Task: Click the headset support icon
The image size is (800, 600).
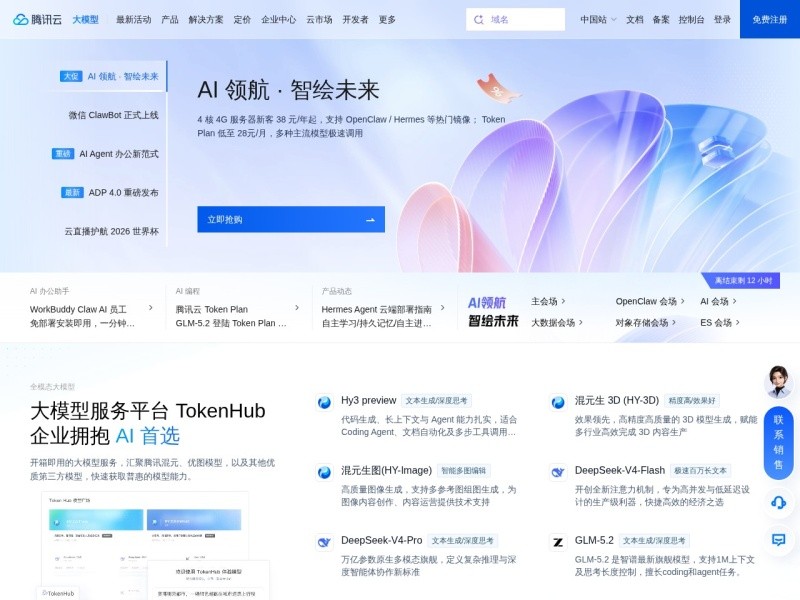Action: pyautogui.click(x=778, y=503)
